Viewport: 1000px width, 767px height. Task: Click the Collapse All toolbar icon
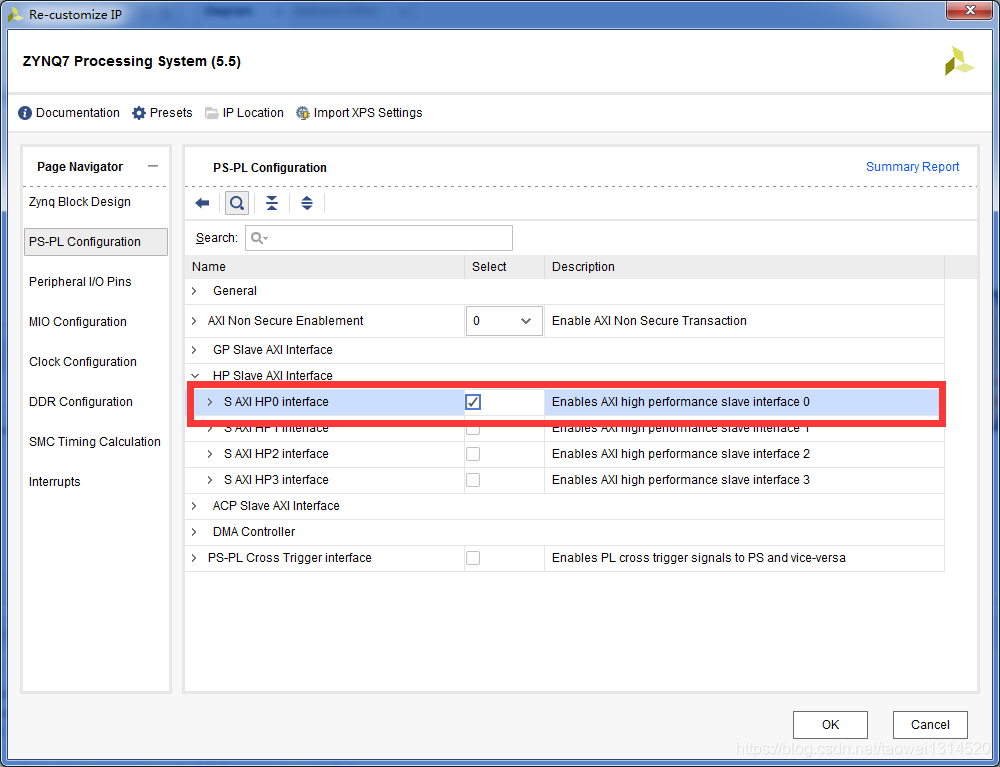tap(272, 203)
